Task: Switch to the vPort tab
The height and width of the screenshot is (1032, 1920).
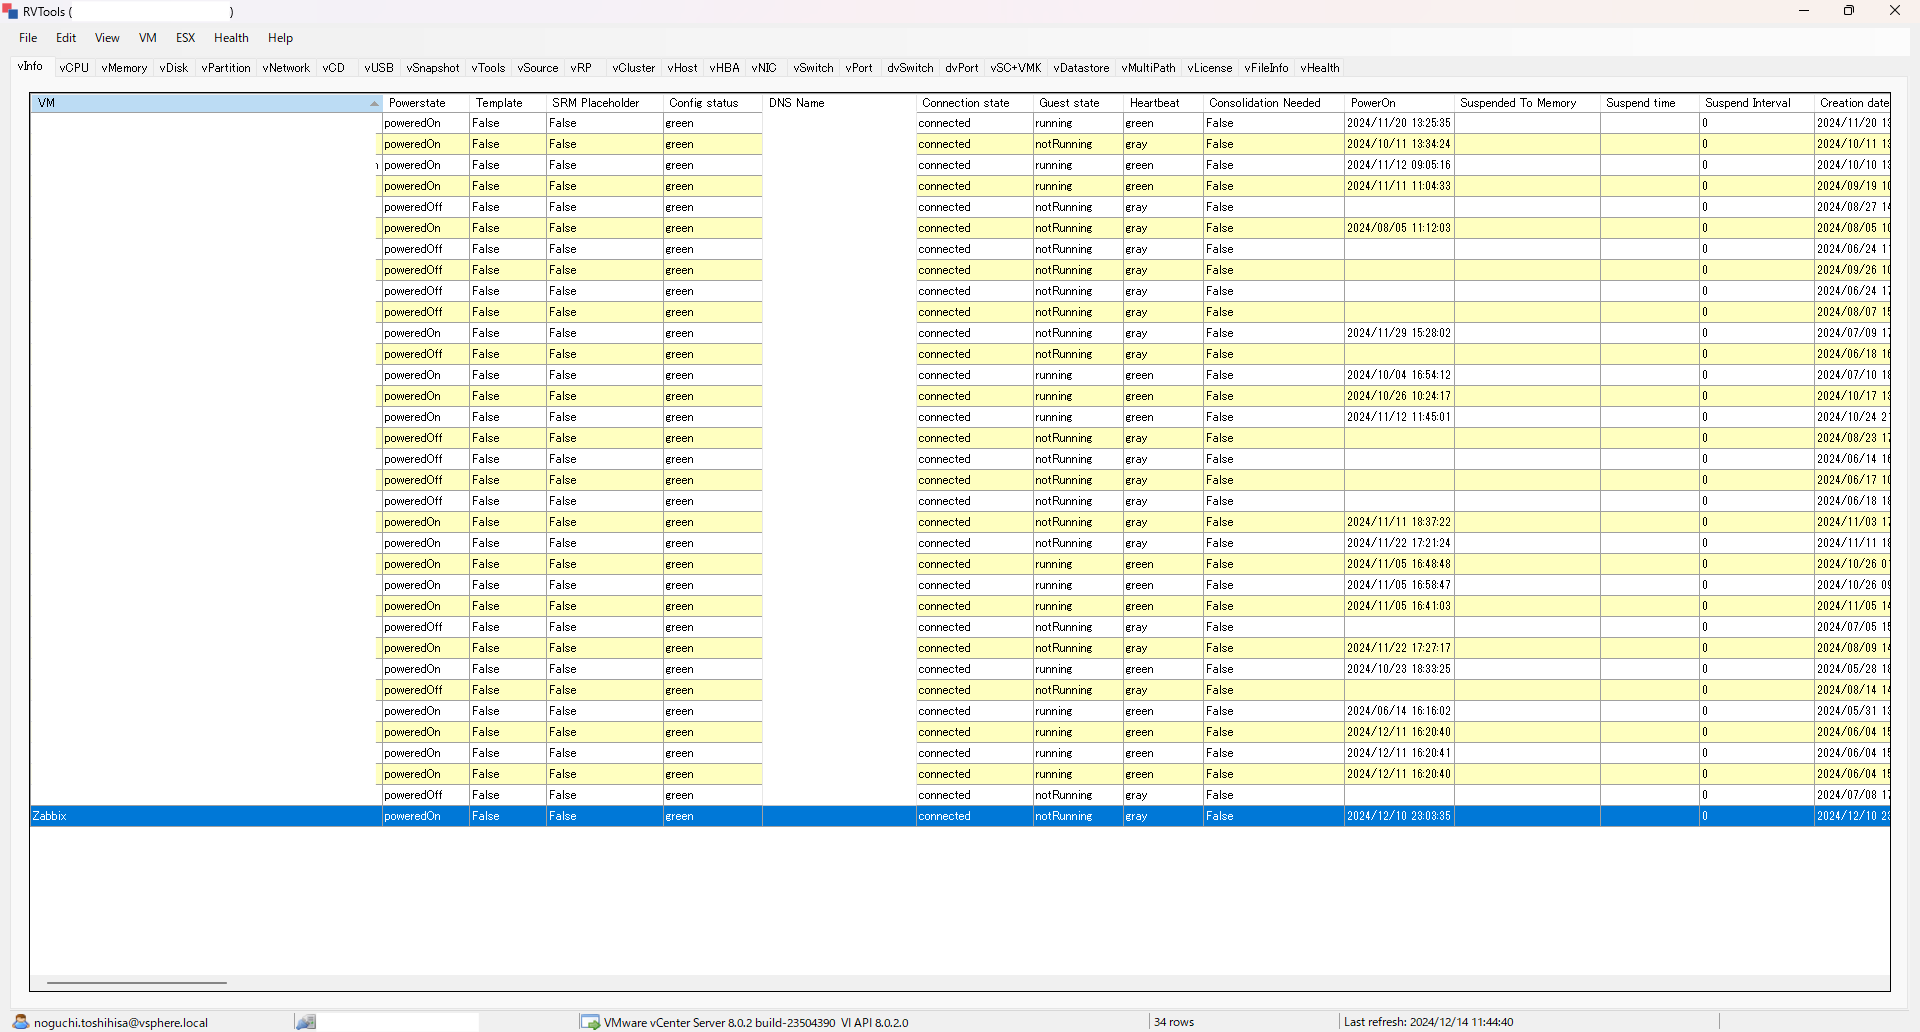Action: (859, 68)
